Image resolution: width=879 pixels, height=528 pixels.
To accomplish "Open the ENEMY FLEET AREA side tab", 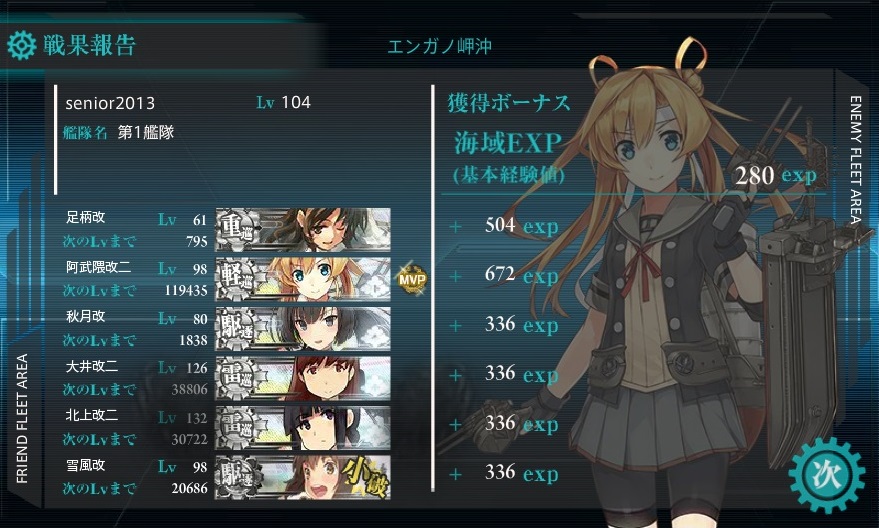I will (855, 160).
